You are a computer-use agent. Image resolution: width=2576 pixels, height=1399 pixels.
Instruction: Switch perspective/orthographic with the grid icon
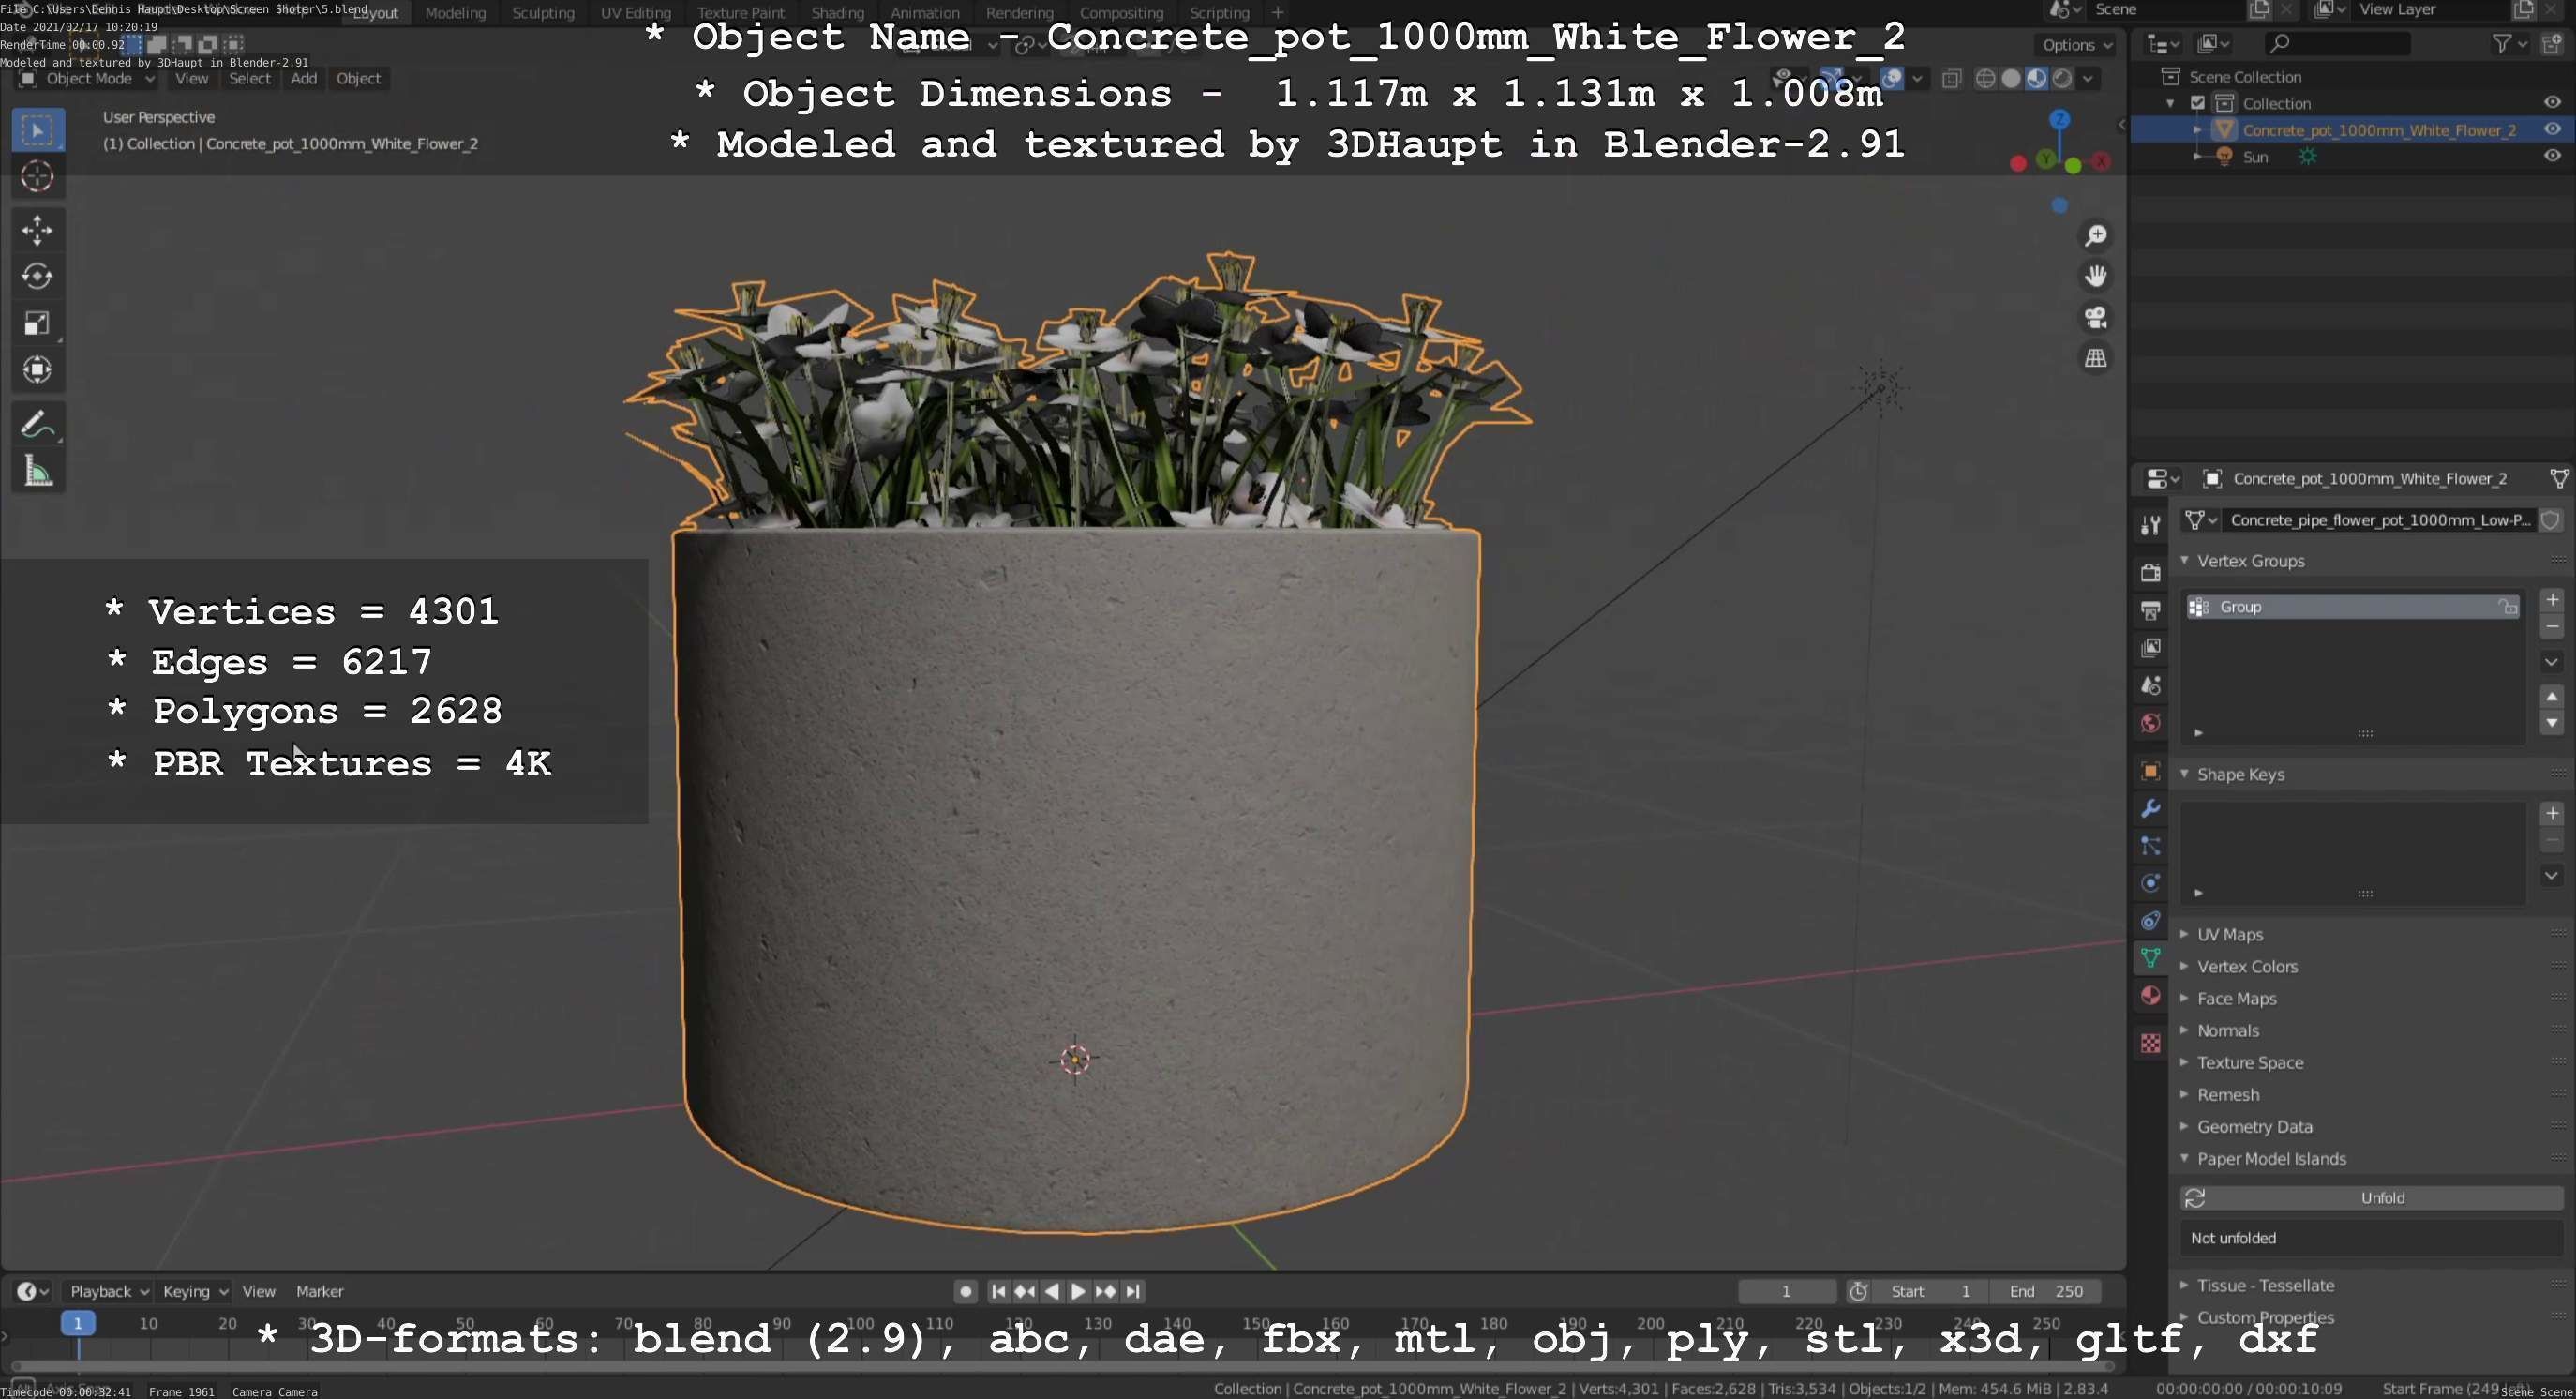pos(2096,358)
